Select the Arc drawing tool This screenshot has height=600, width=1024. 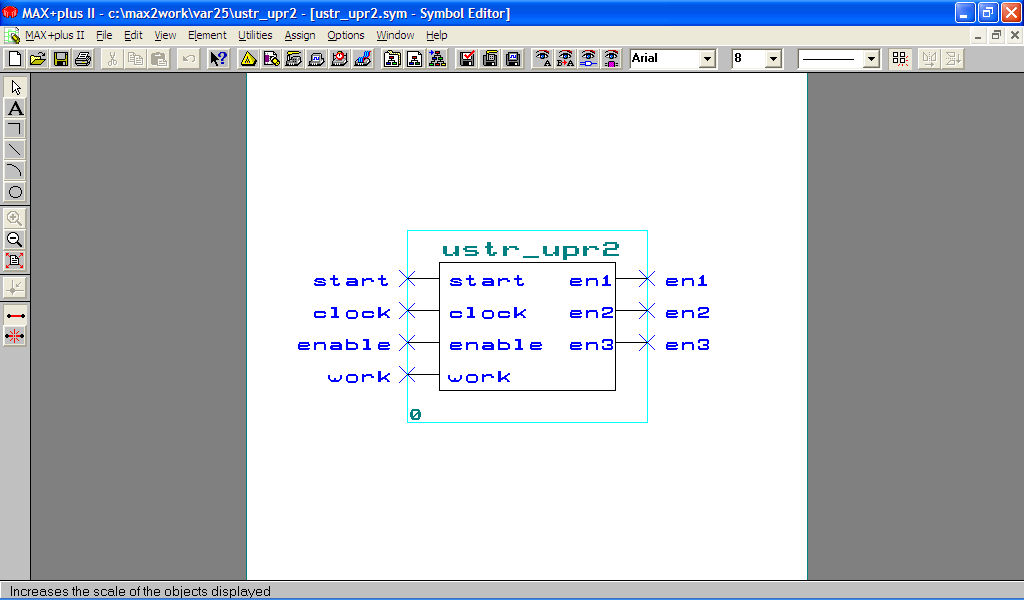15,171
